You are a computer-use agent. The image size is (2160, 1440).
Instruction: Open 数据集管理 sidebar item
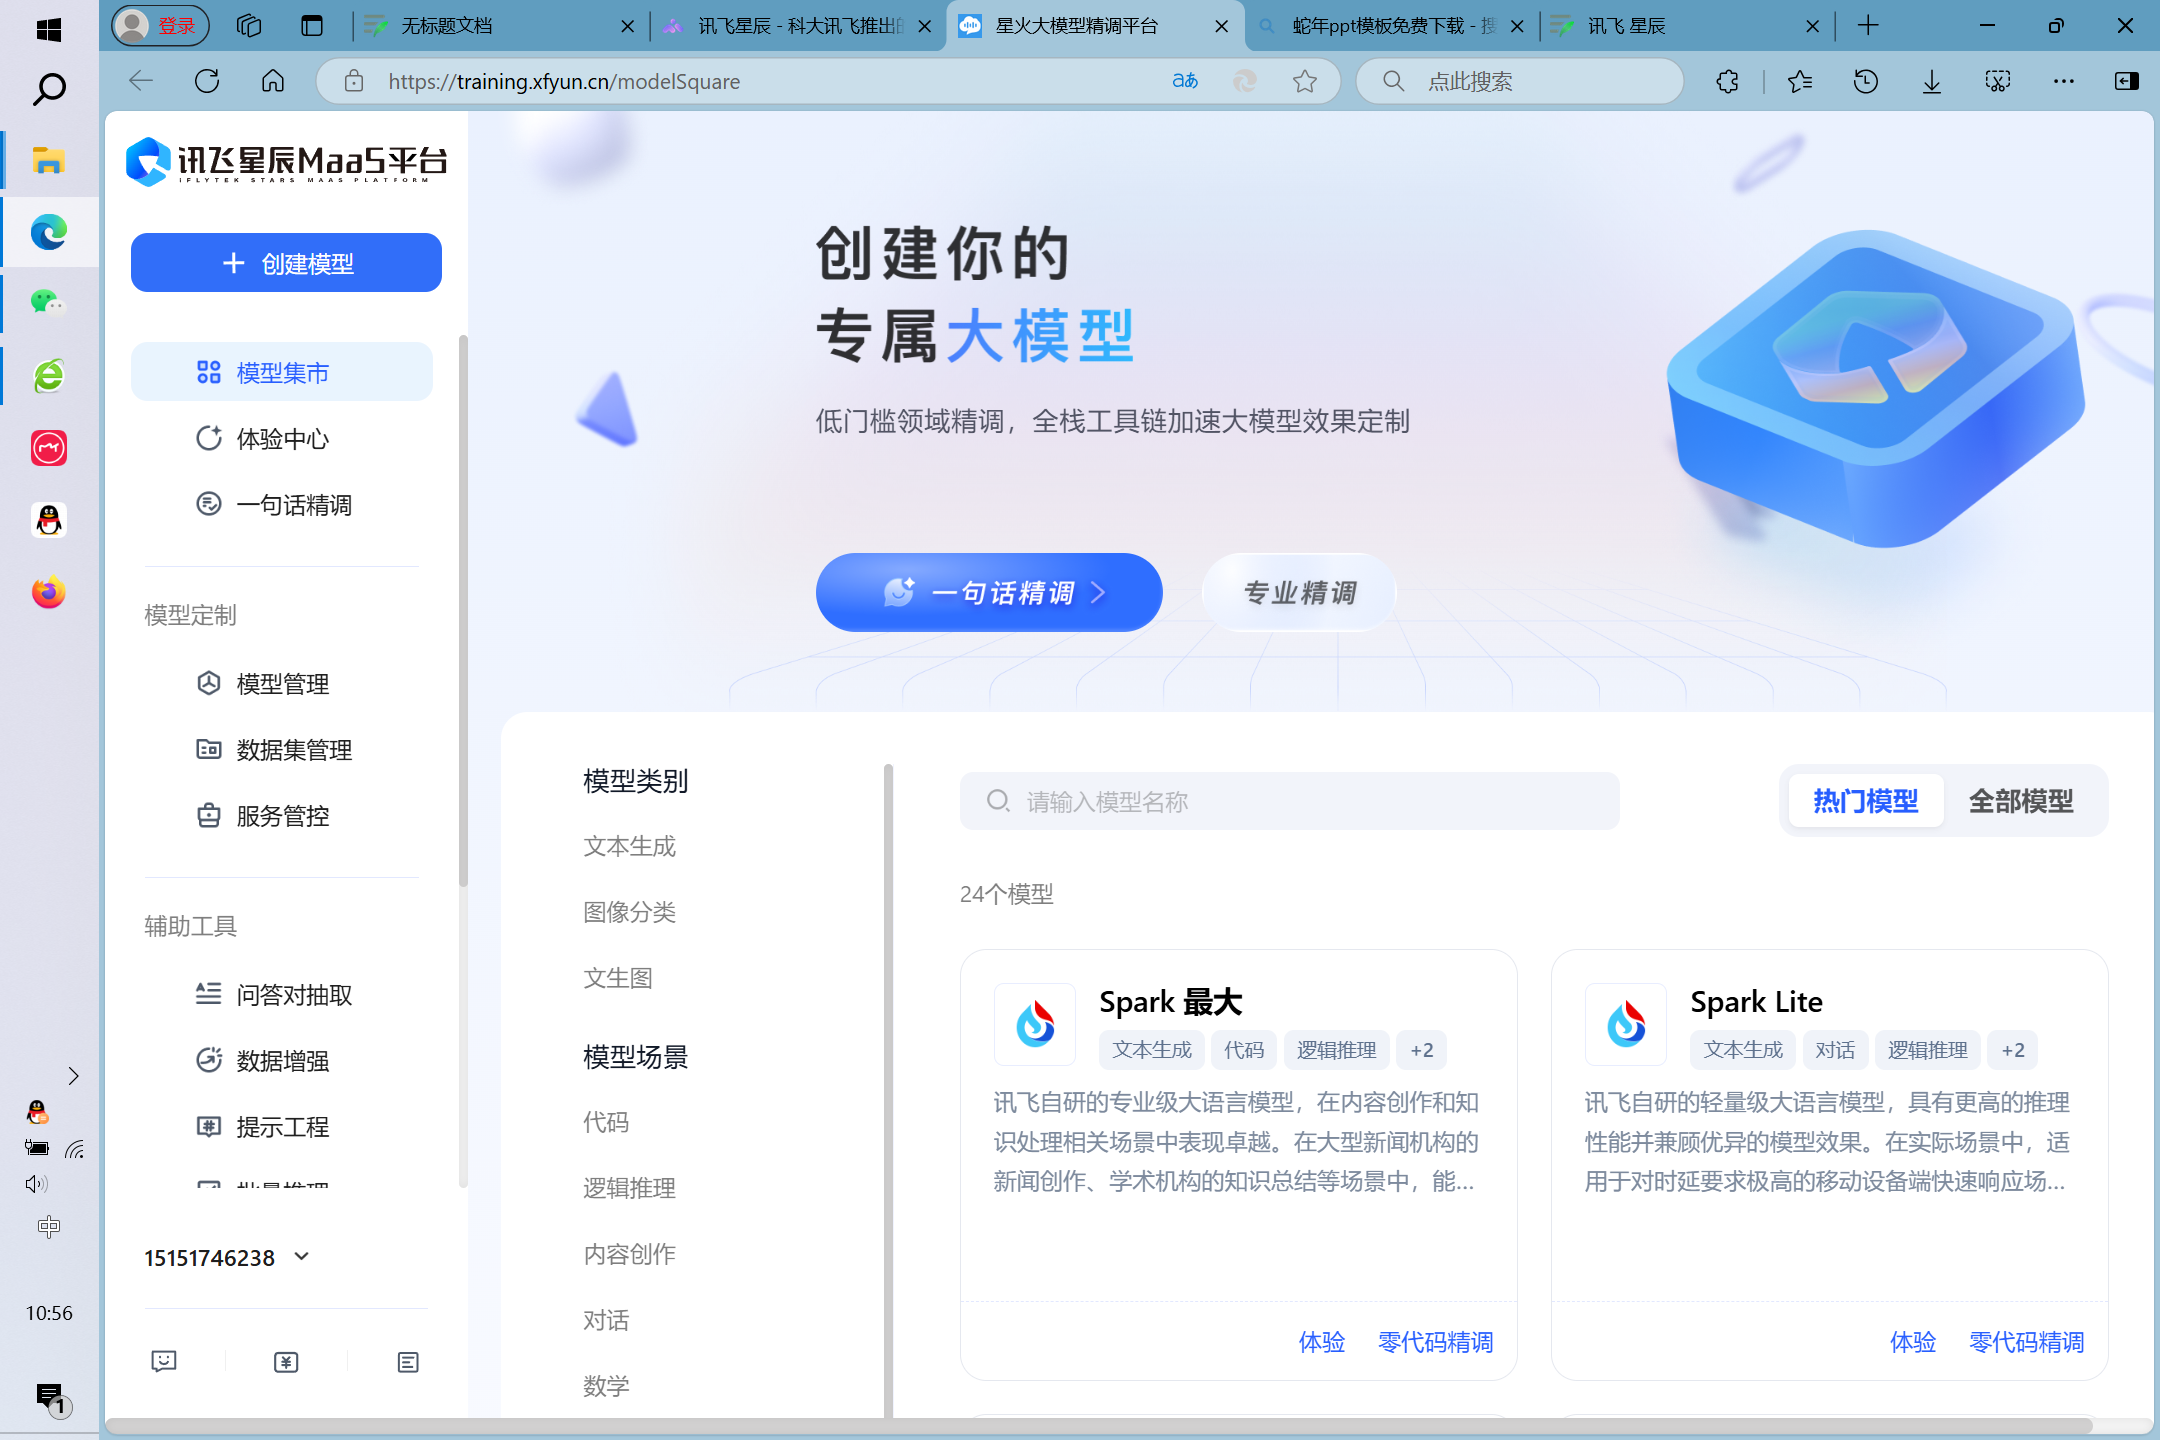coord(282,749)
